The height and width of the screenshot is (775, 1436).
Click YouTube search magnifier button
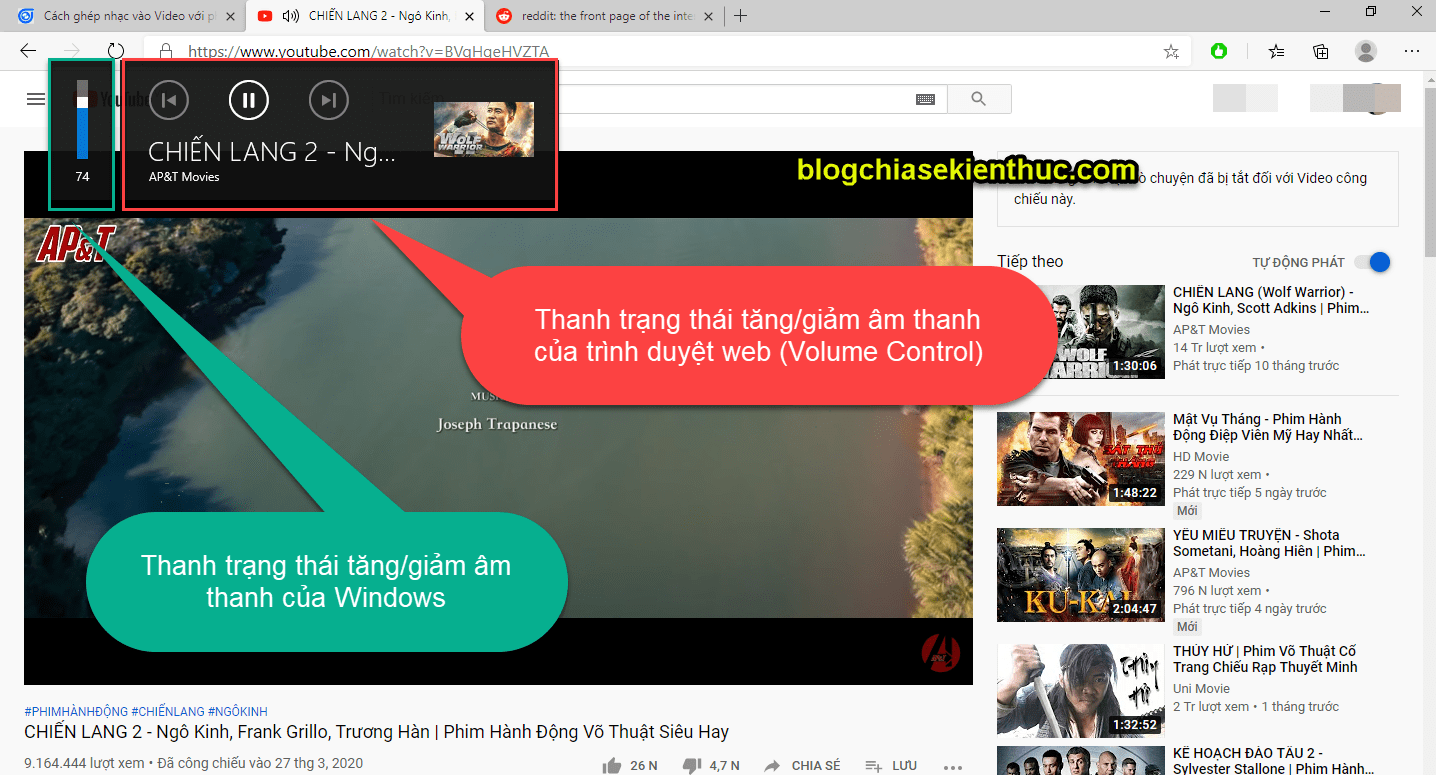click(978, 99)
